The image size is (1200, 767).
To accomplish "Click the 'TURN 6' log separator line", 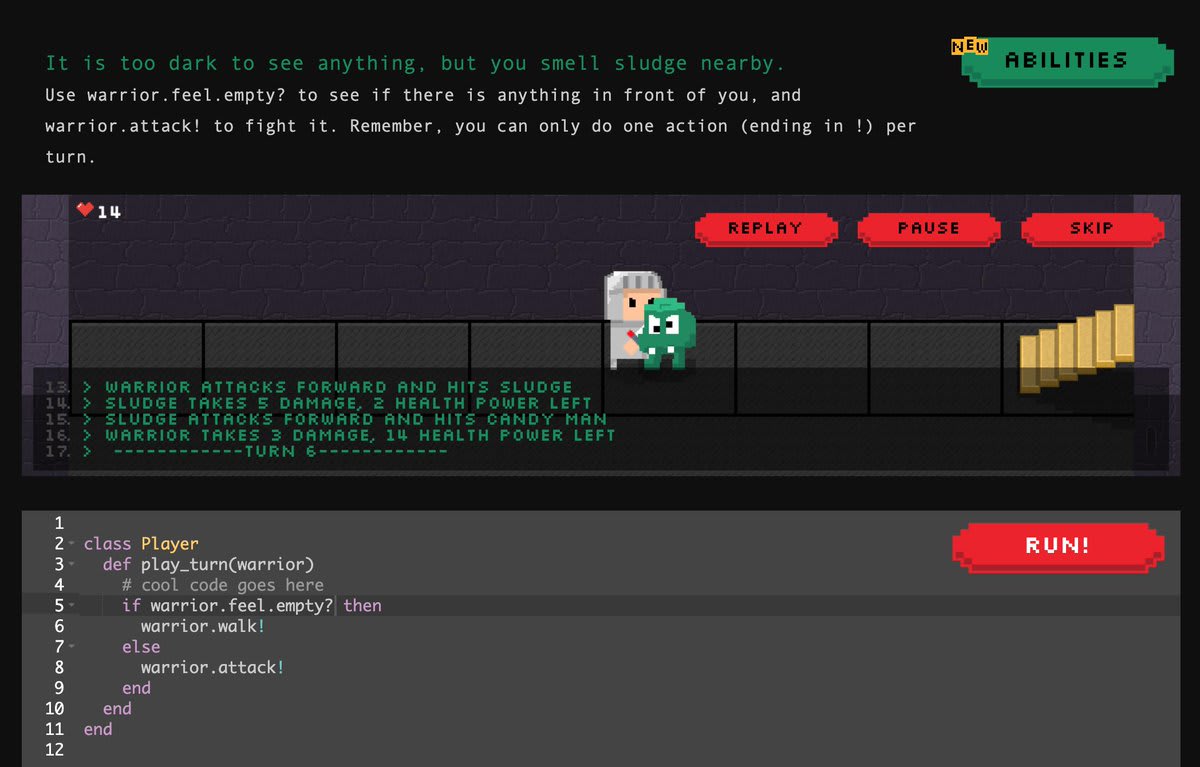I will point(281,451).
